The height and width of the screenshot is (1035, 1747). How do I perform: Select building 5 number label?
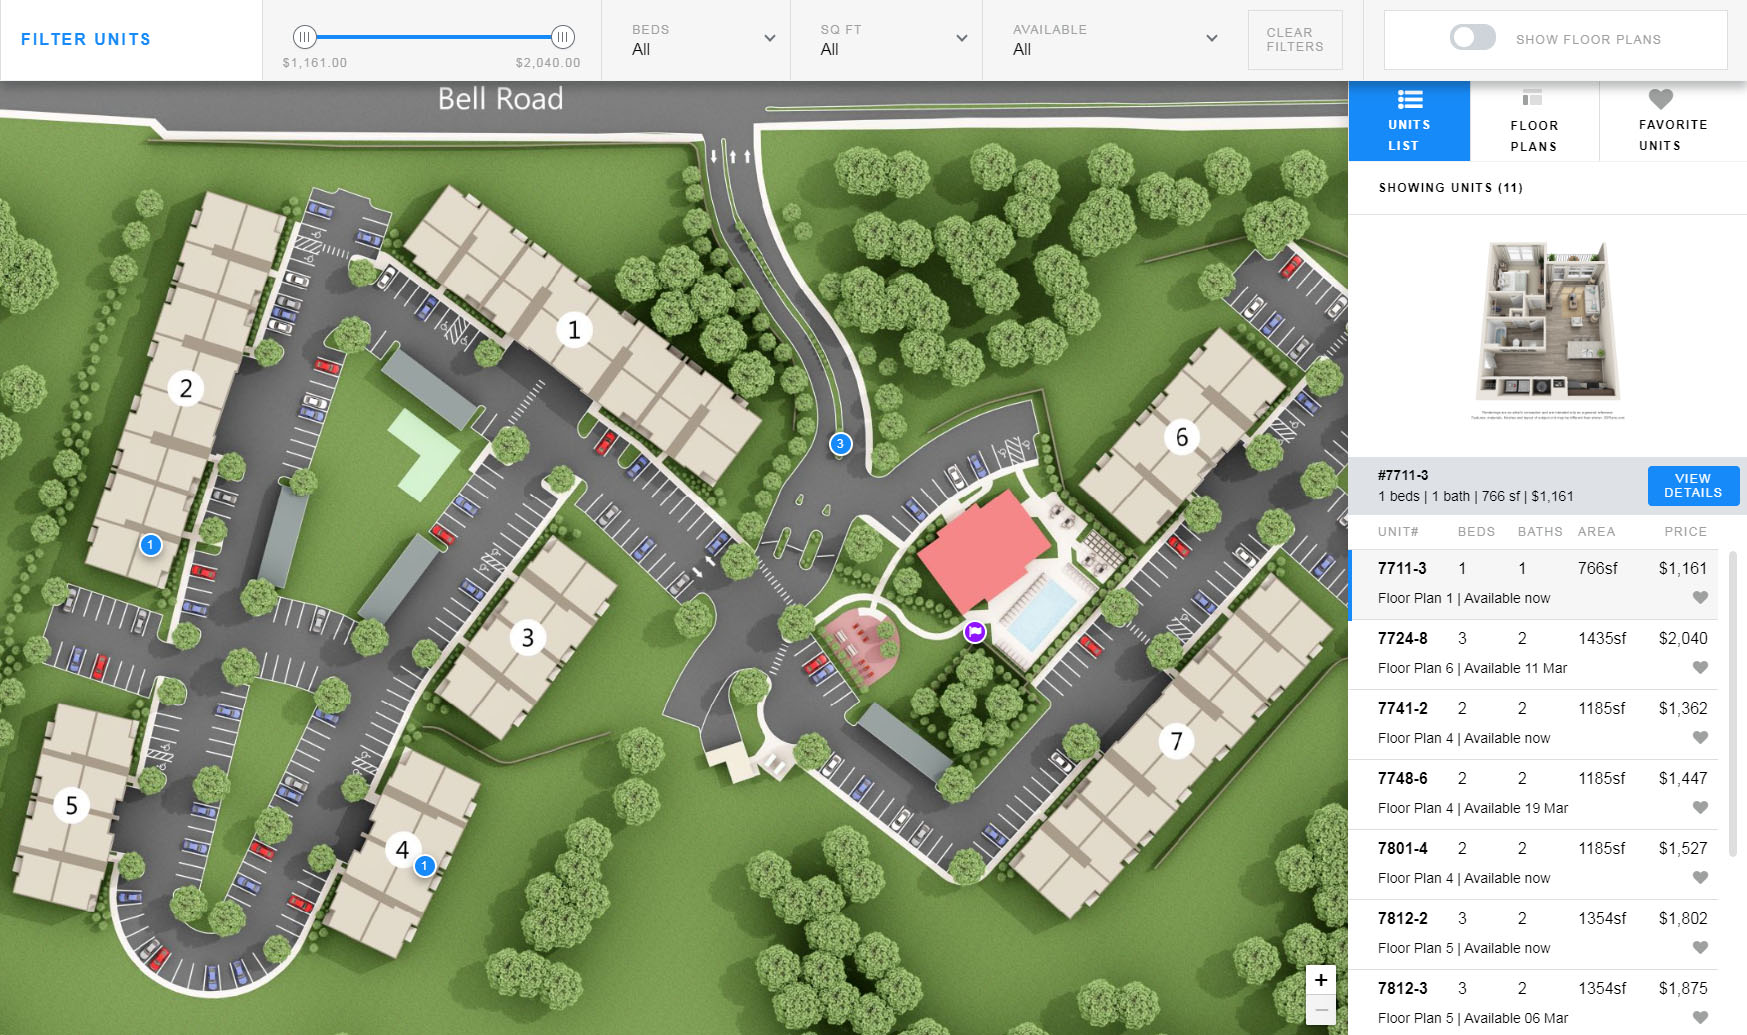pos(72,806)
